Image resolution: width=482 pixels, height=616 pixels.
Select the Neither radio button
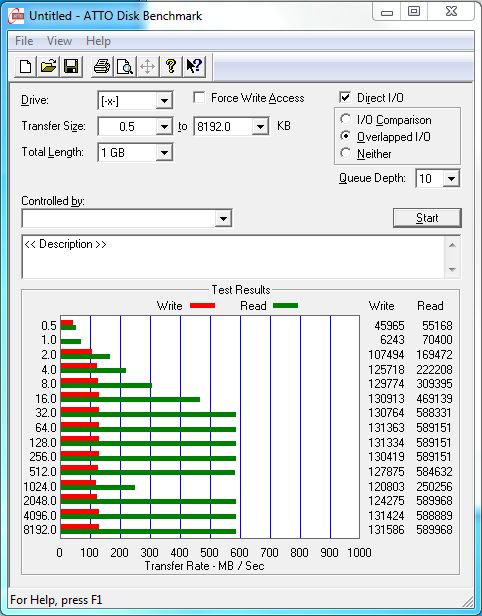click(345, 153)
